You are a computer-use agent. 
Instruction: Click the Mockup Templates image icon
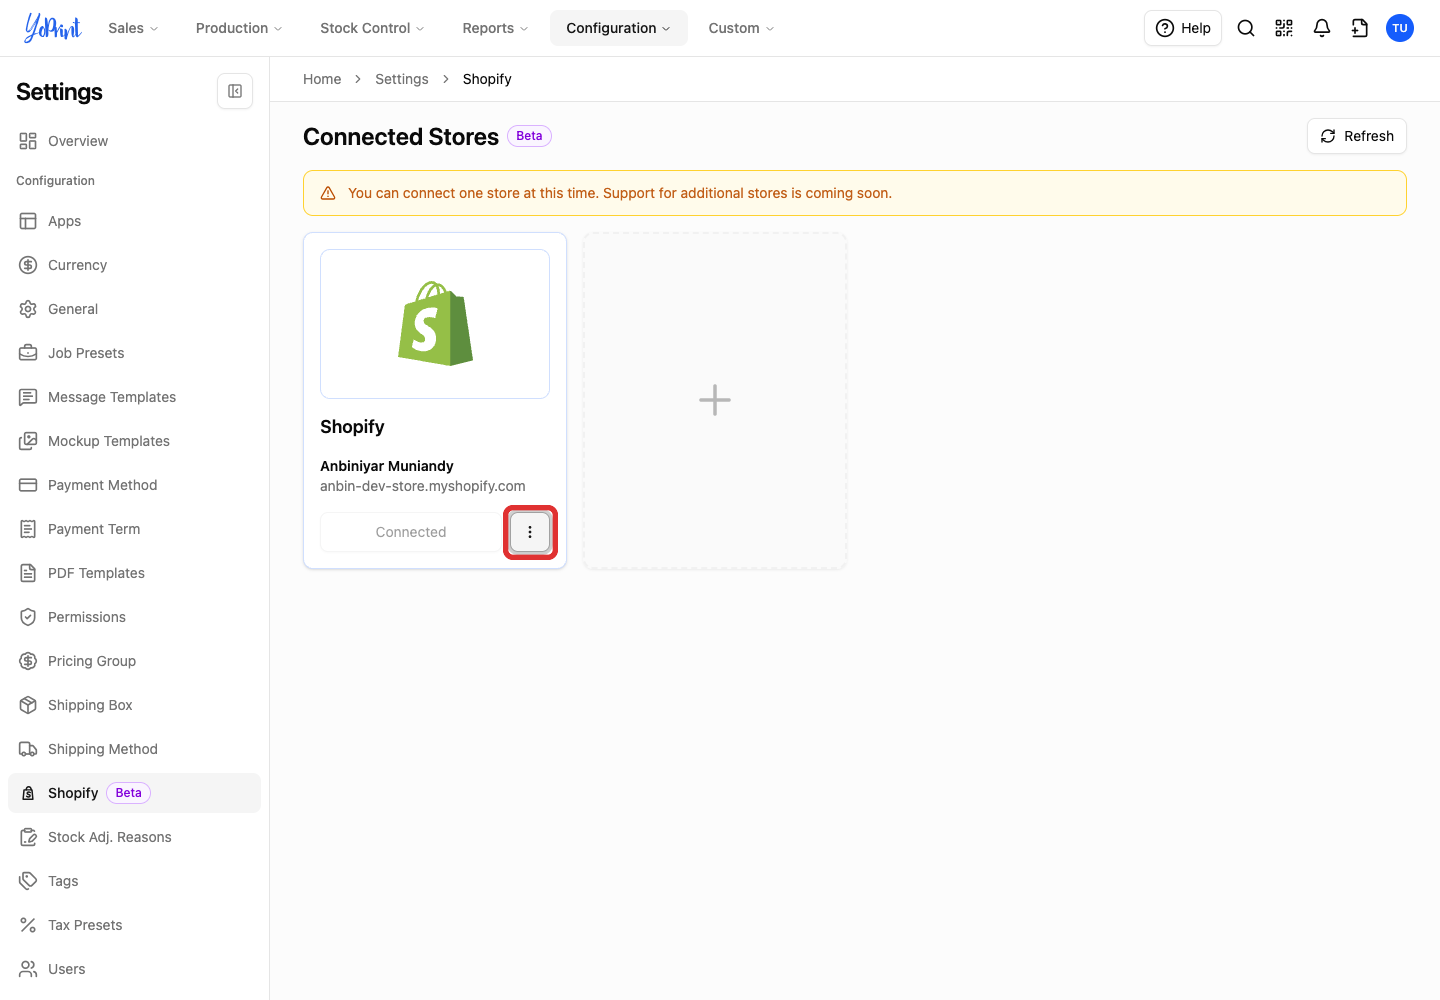coord(28,441)
